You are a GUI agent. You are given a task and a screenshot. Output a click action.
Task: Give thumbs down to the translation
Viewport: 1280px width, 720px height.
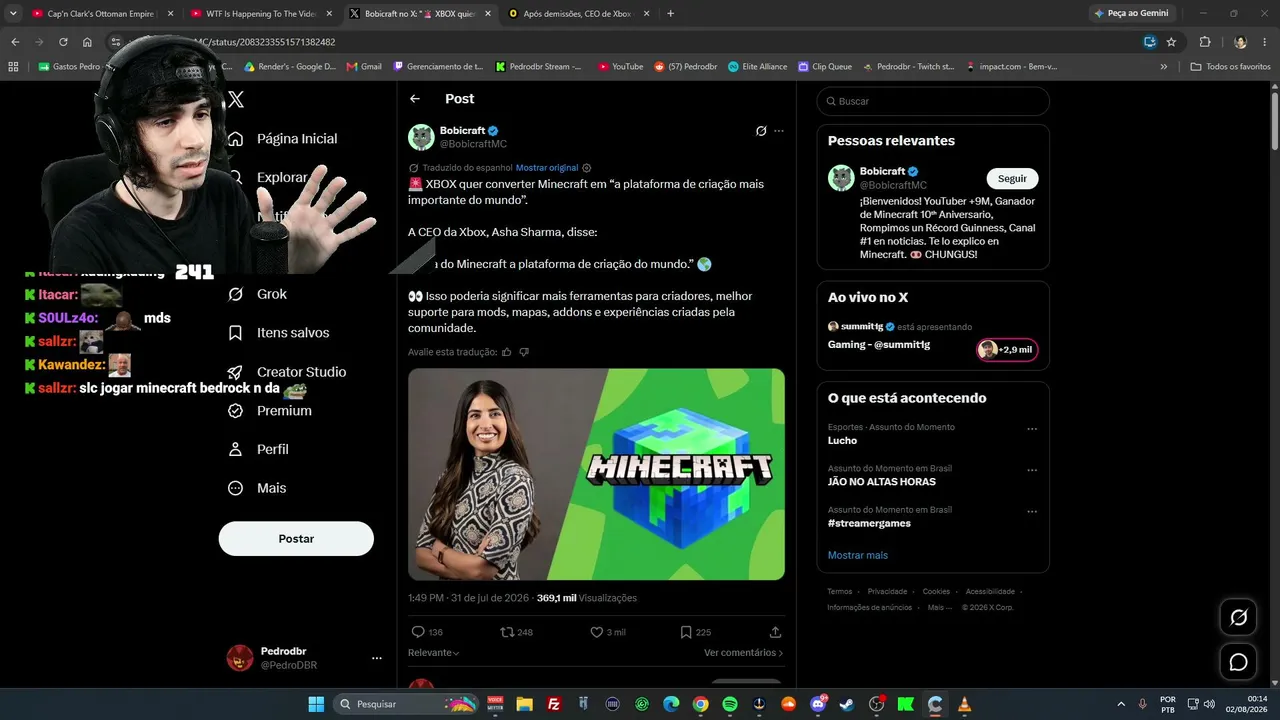tap(524, 352)
